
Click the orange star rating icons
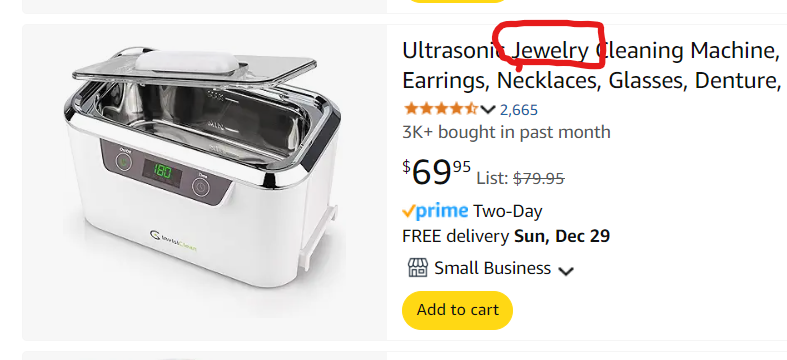point(440,108)
